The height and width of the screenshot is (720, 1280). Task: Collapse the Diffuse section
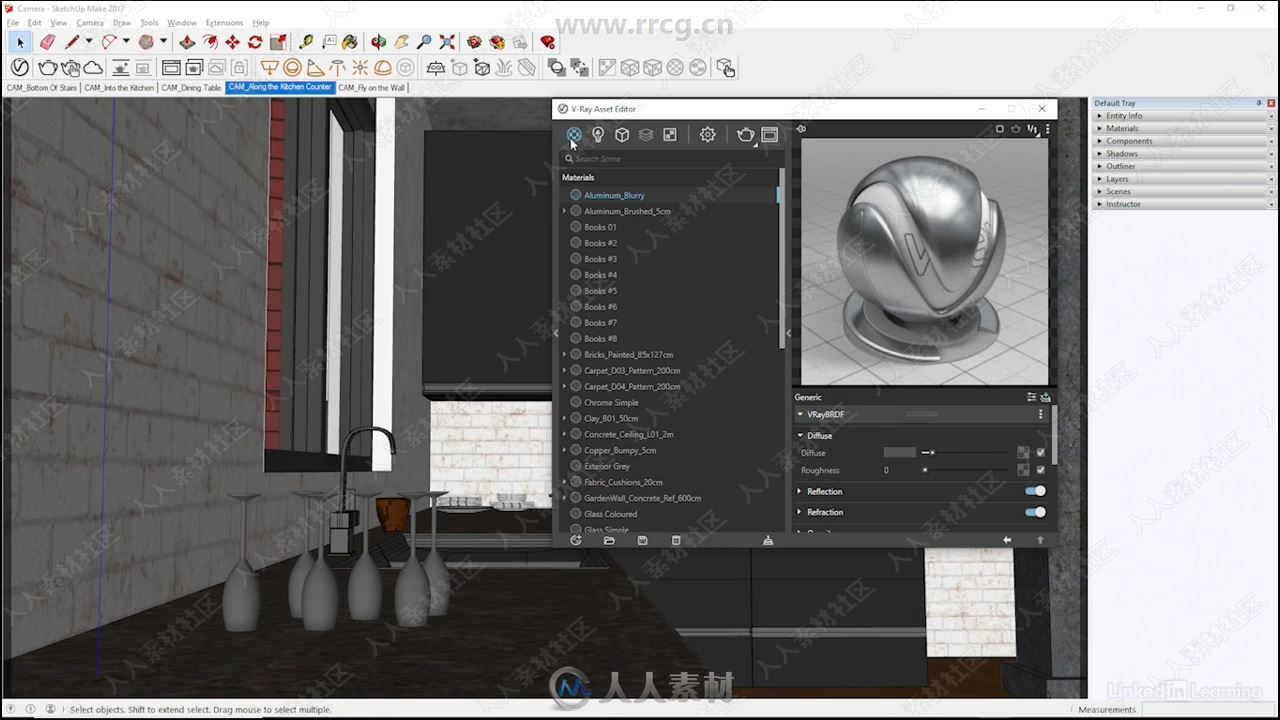pyautogui.click(x=800, y=436)
